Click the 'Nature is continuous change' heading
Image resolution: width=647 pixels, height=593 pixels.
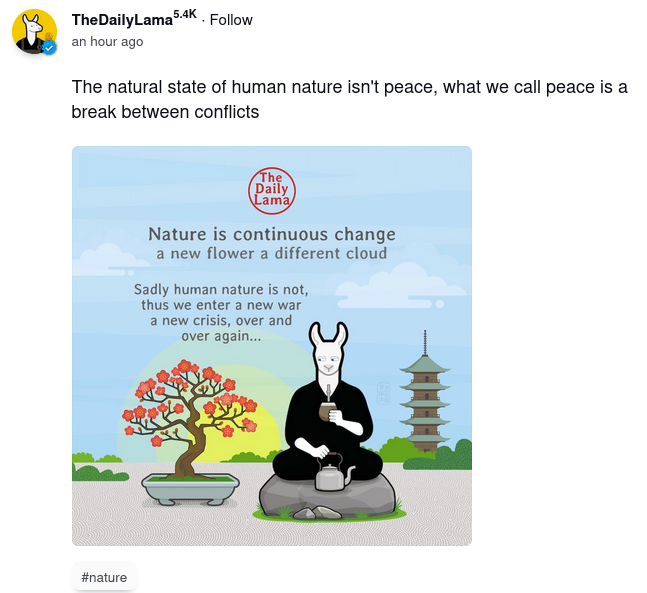[272, 234]
